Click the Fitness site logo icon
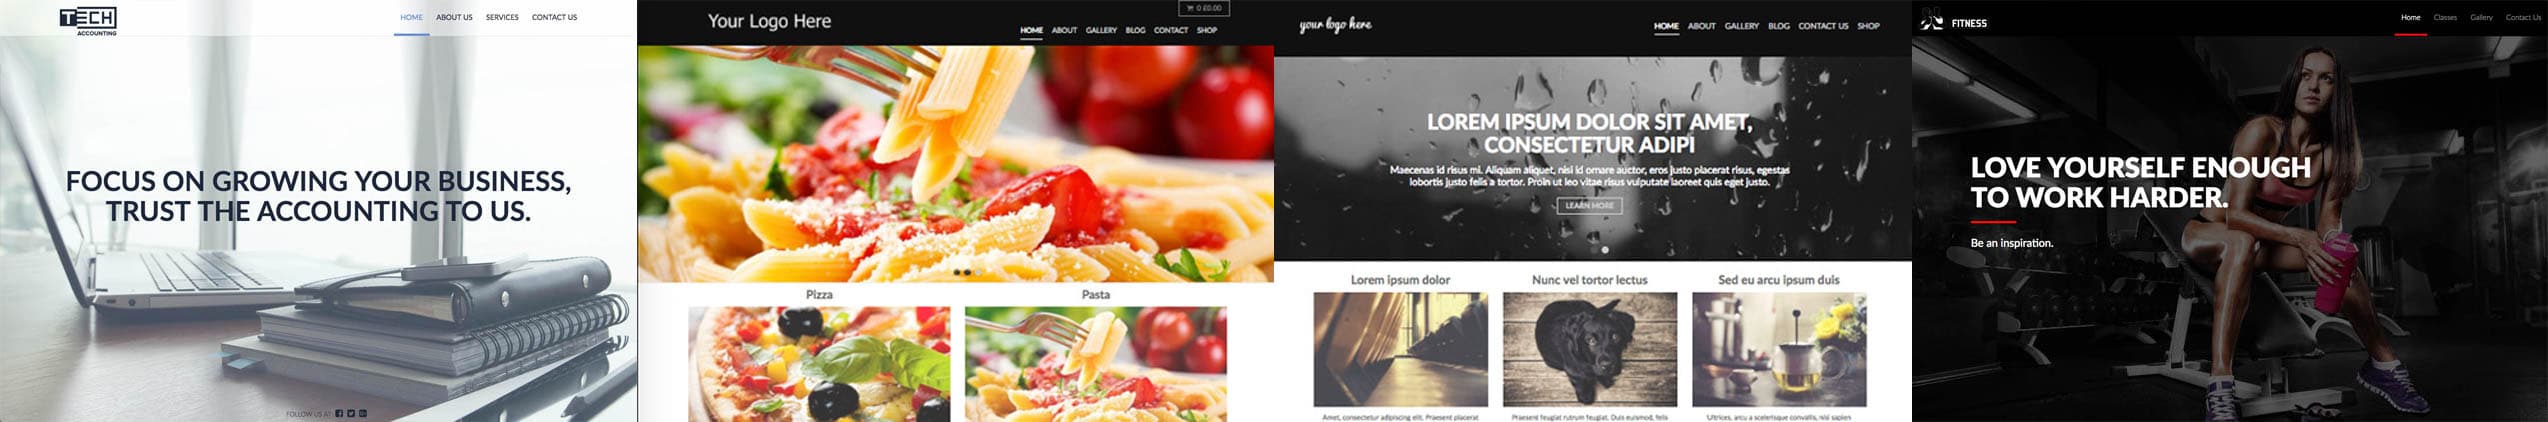This screenshot has height=422, width=2548. pos(1932,20)
